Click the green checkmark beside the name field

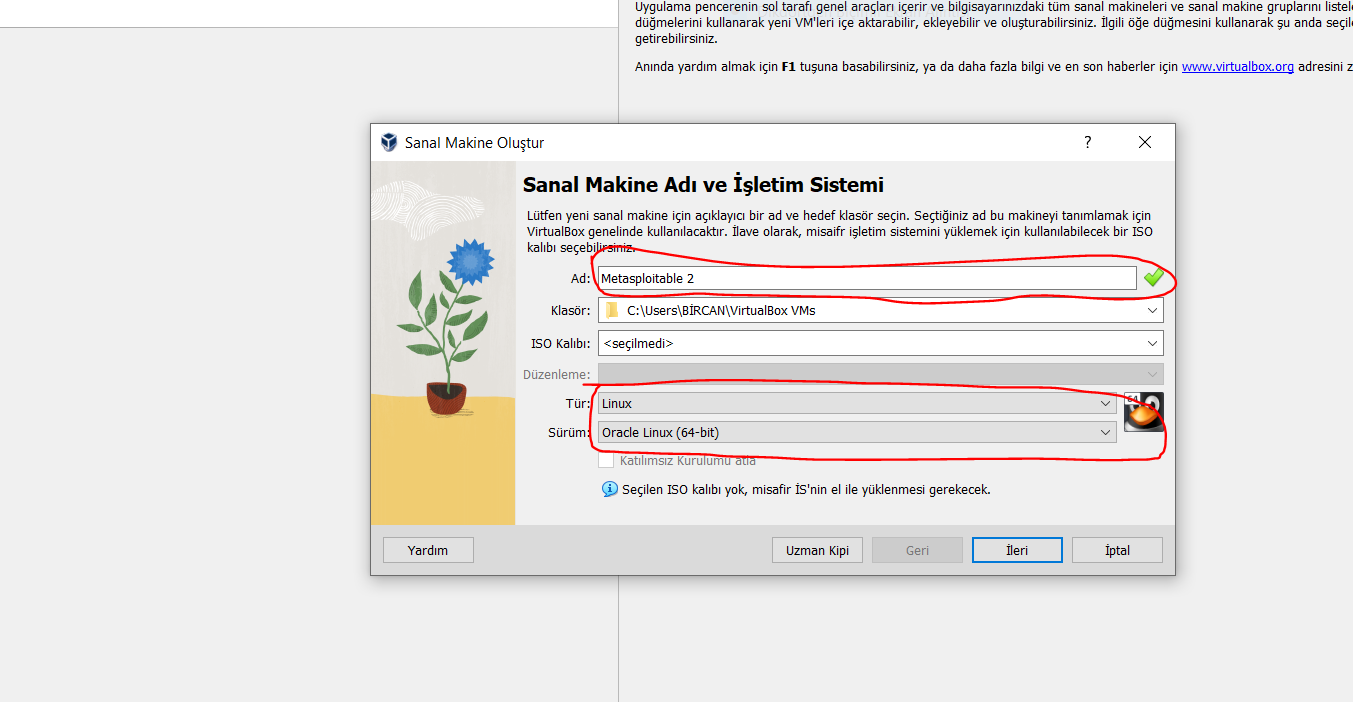coord(1153,278)
